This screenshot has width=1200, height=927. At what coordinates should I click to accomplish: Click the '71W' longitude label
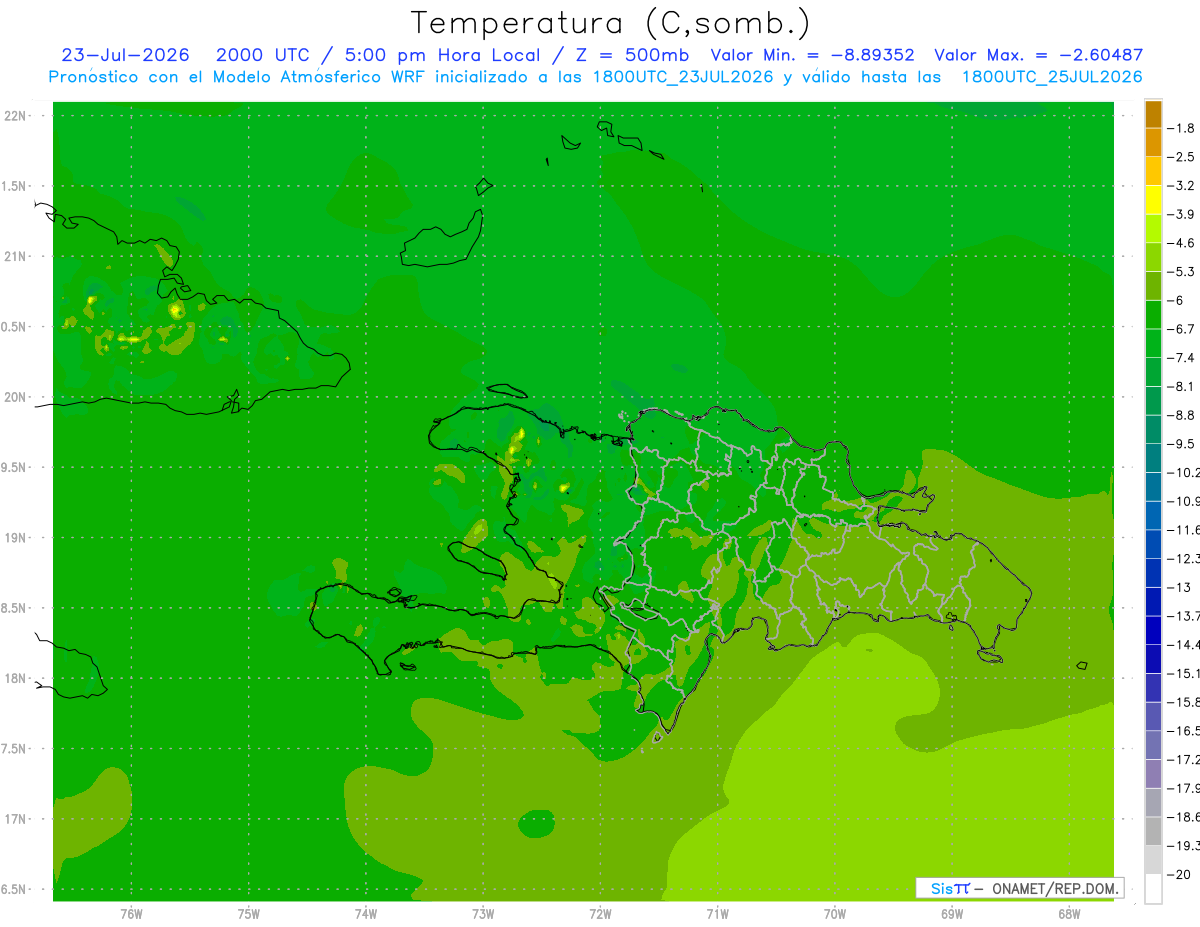(717, 914)
